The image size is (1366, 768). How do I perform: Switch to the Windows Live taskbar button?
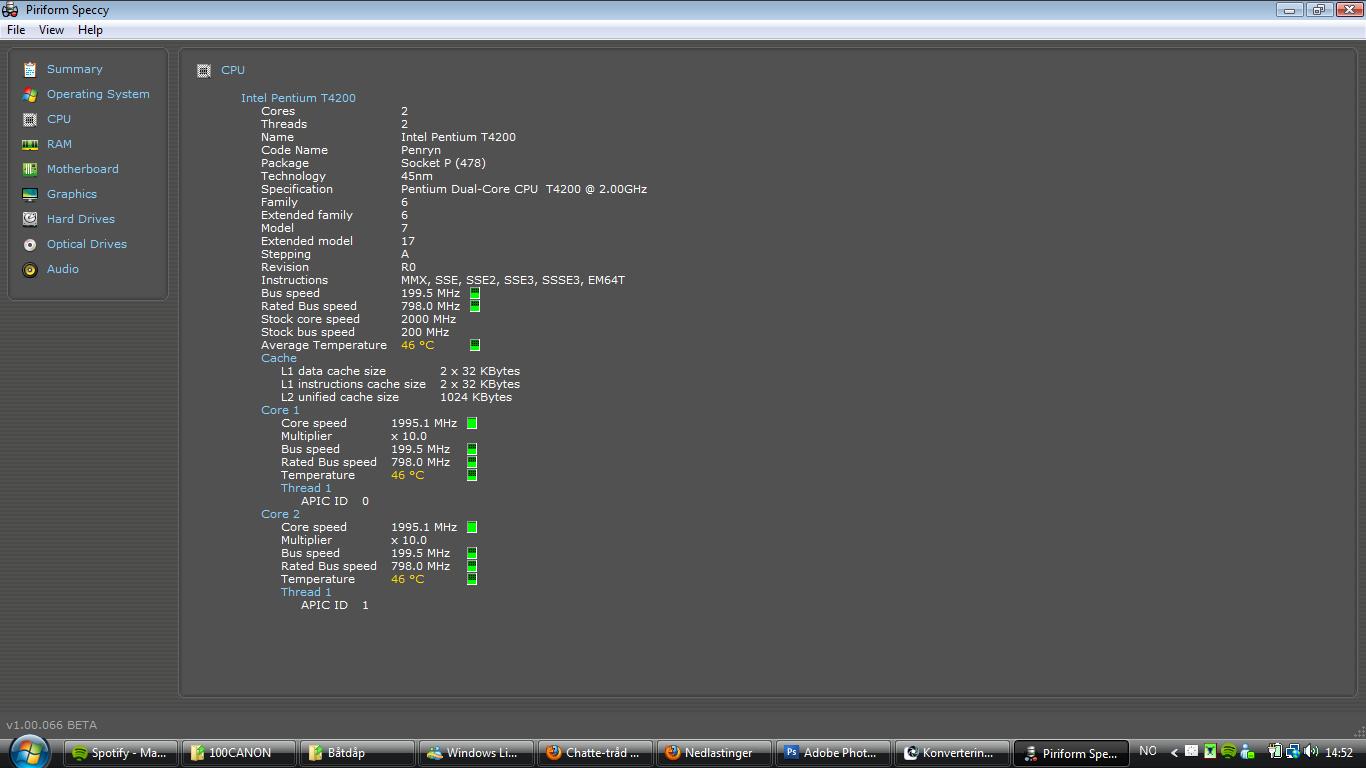[x=478, y=753]
